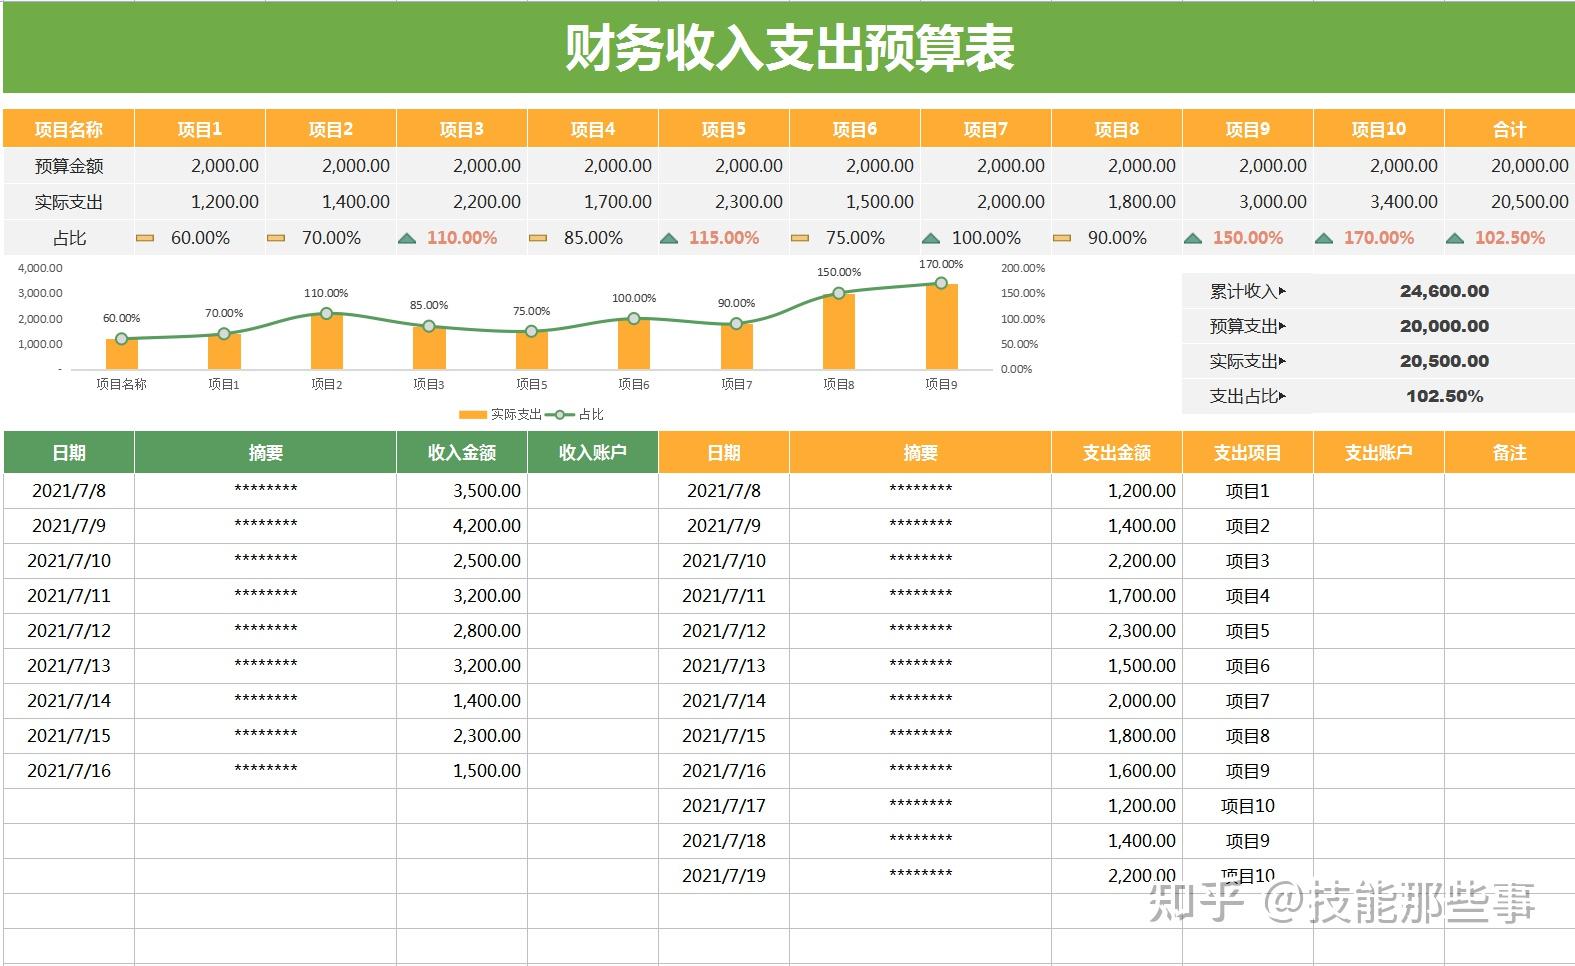Click the green triangle icon beside 110.00%
Image resolution: width=1575 pixels, height=966 pixels.
point(407,238)
